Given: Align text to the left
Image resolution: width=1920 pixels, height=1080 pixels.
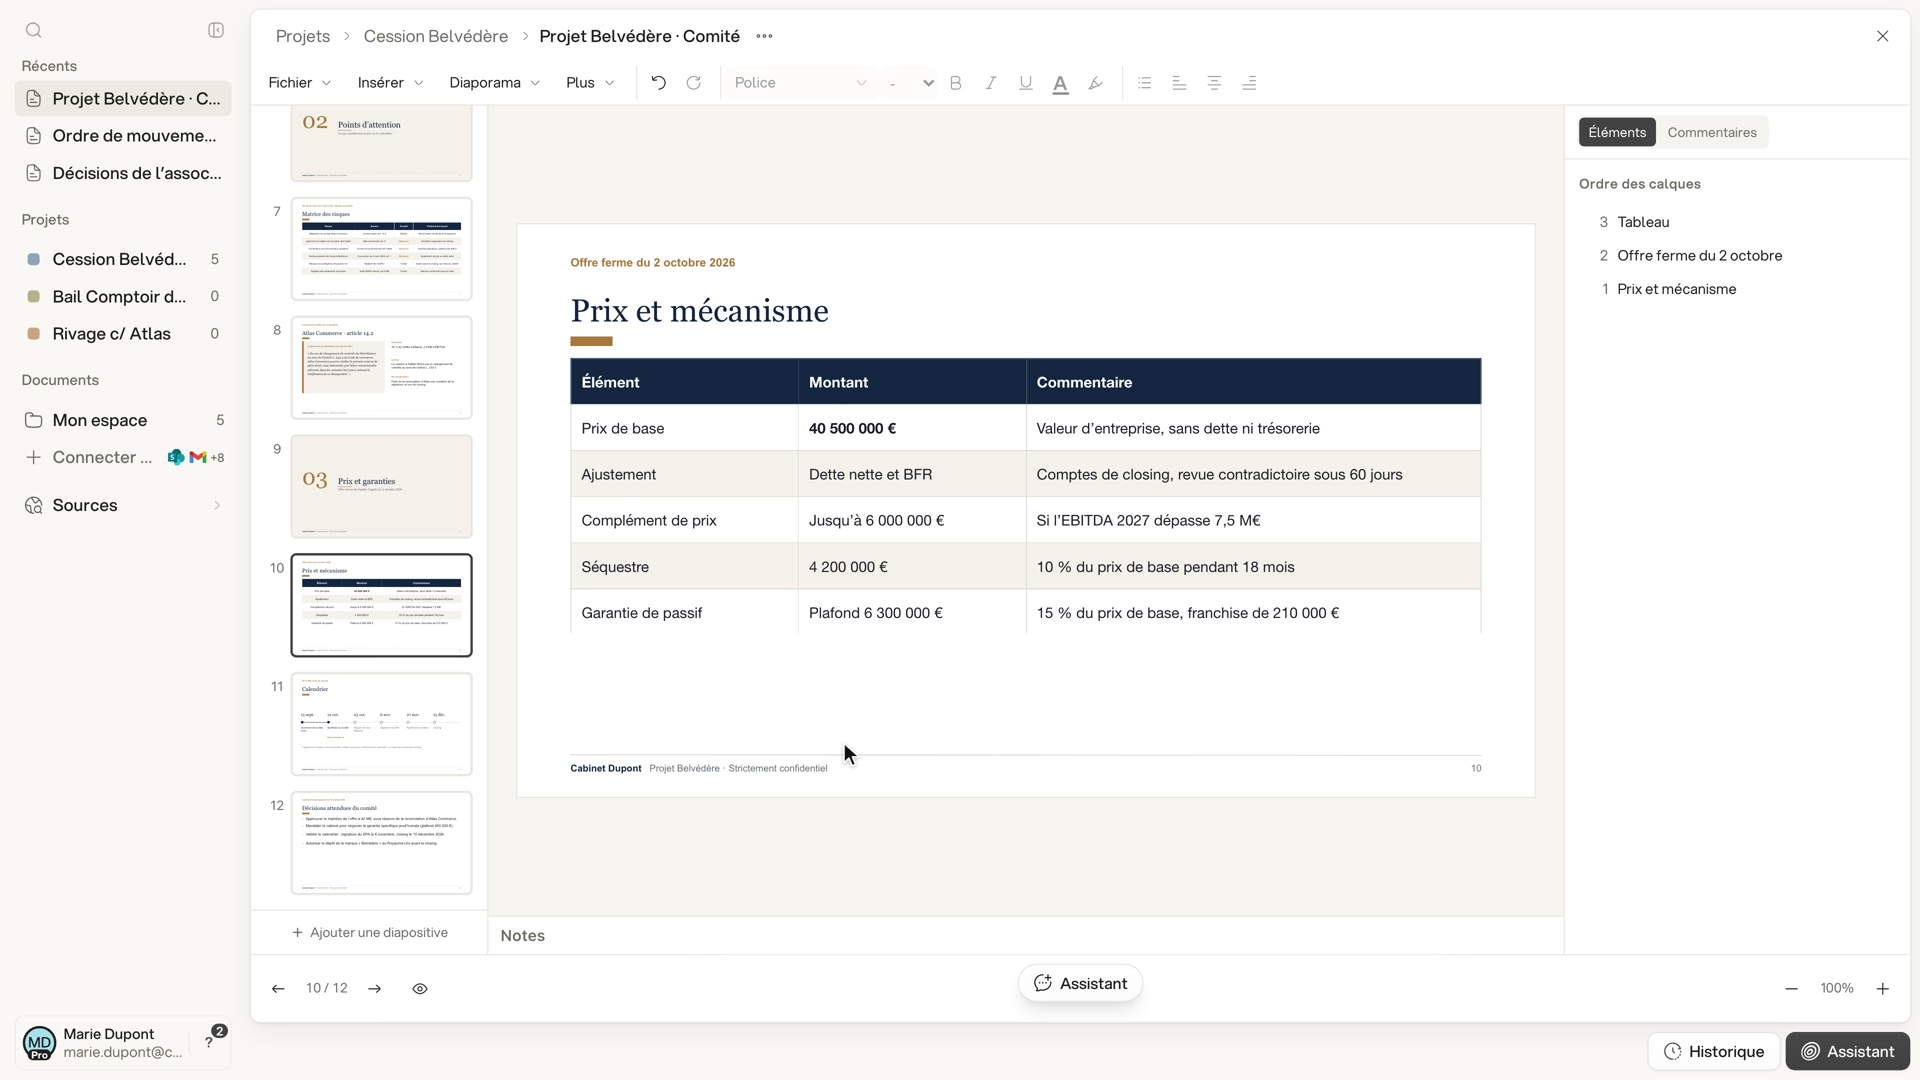Looking at the screenshot, I should point(1179,83).
